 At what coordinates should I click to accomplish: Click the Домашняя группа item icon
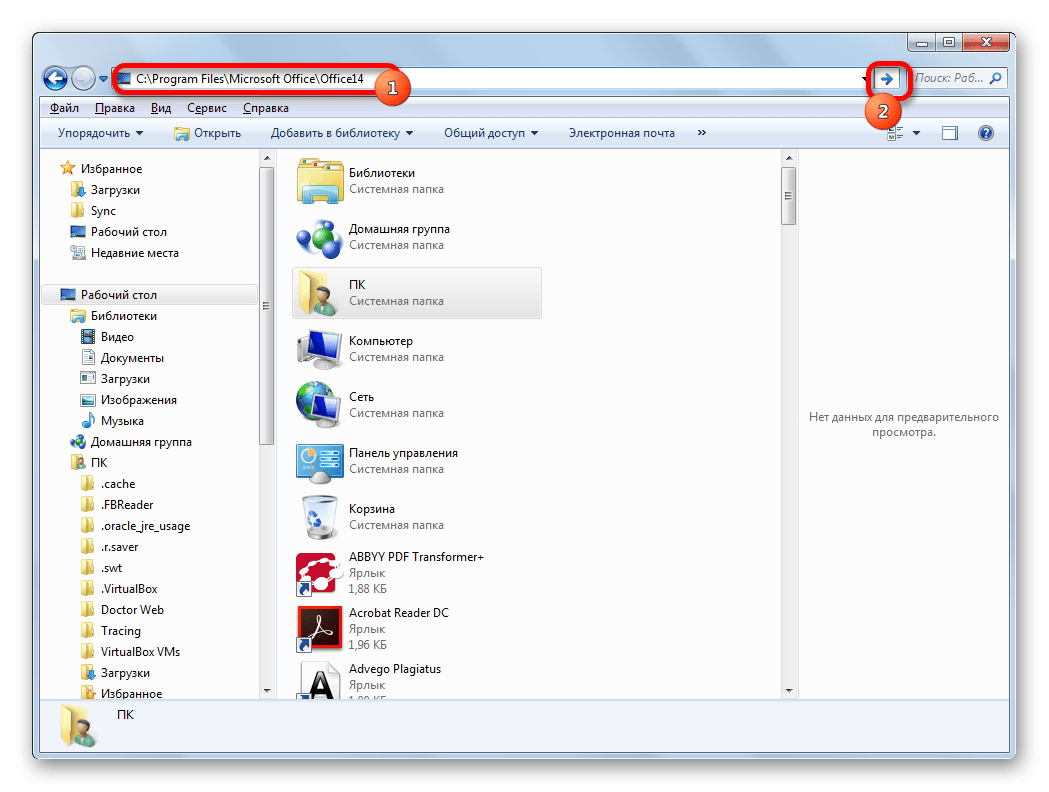pyautogui.click(x=320, y=237)
